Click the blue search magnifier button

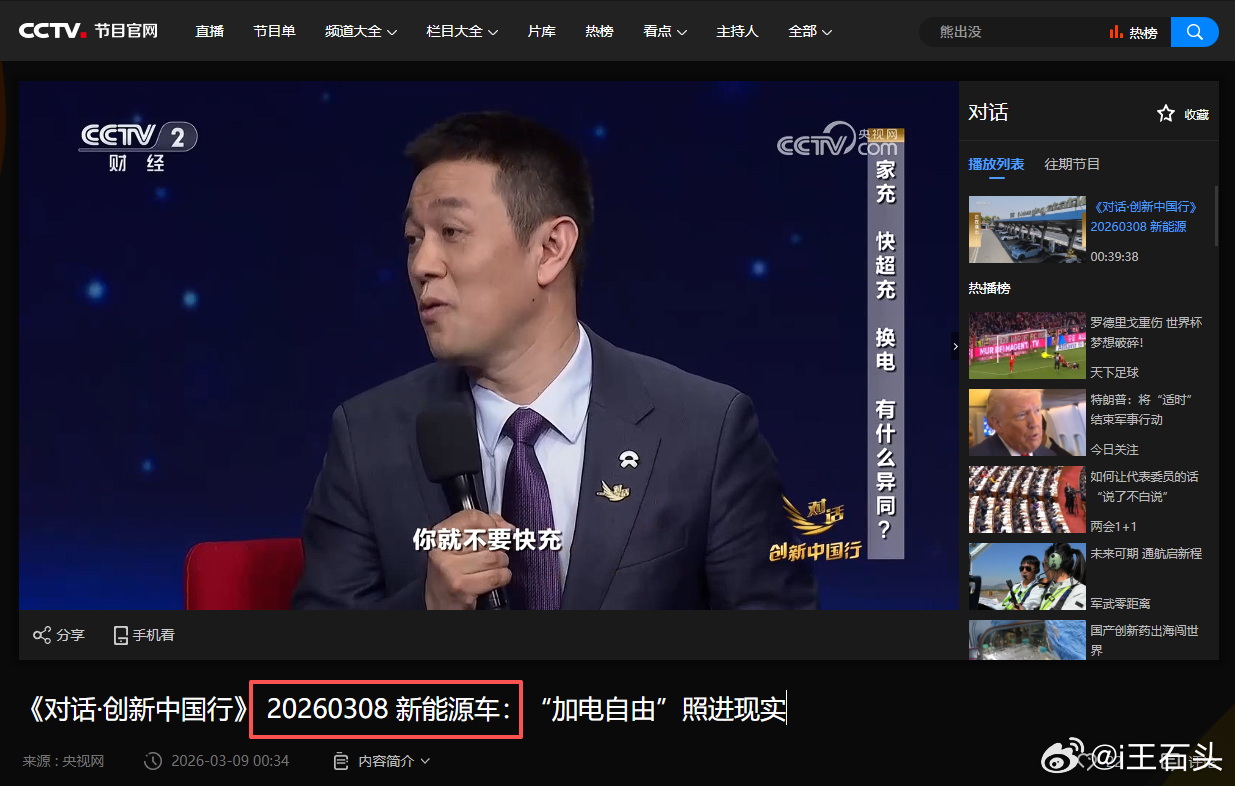(x=1194, y=32)
